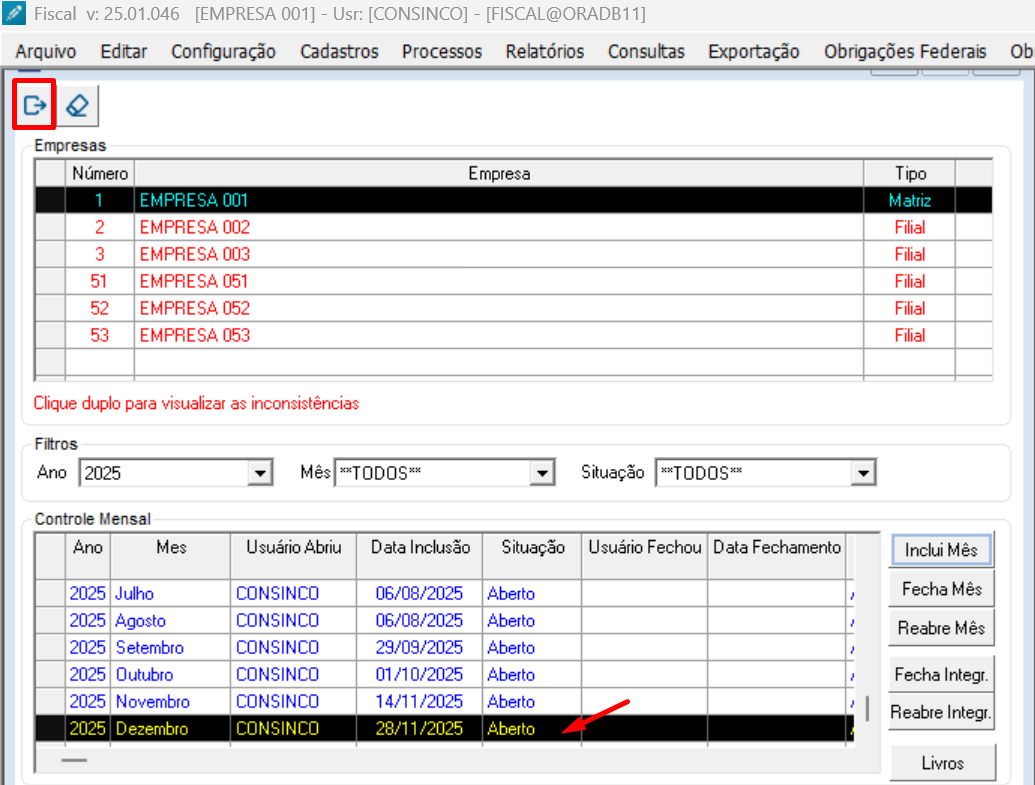Click the exit (door arrow) toolbar icon
Viewport: 1035px width, 785px height.
(x=34, y=105)
